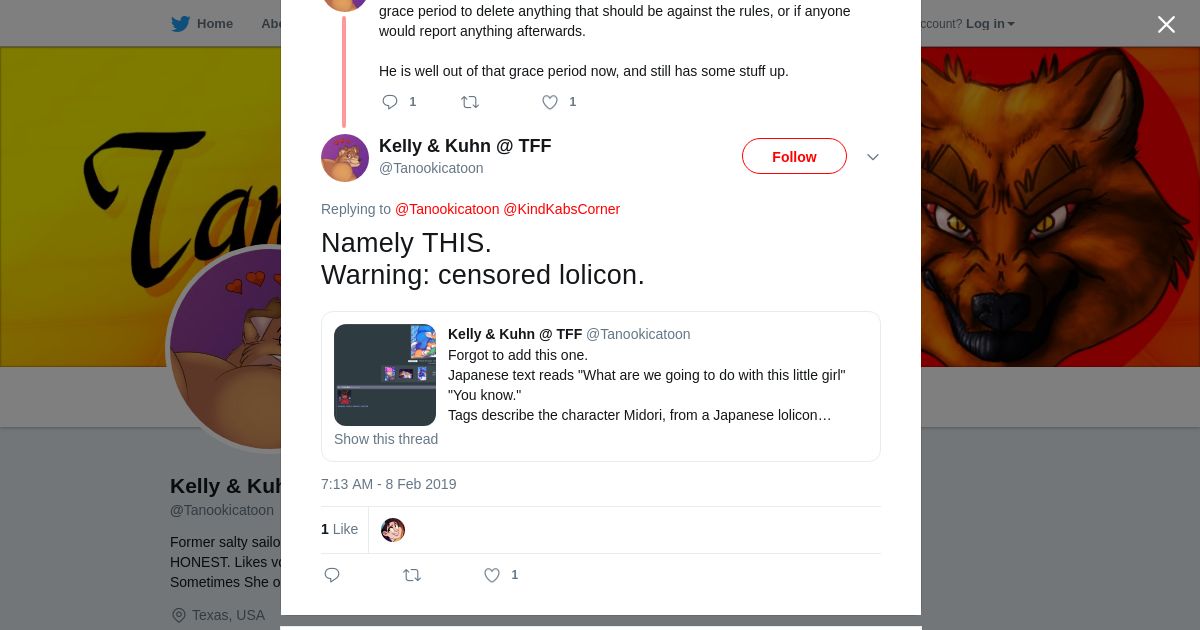Screen dimensions: 1200x630
Task: Open the tweet timestamp 8 Feb 2019
Action: coord(388,484)
